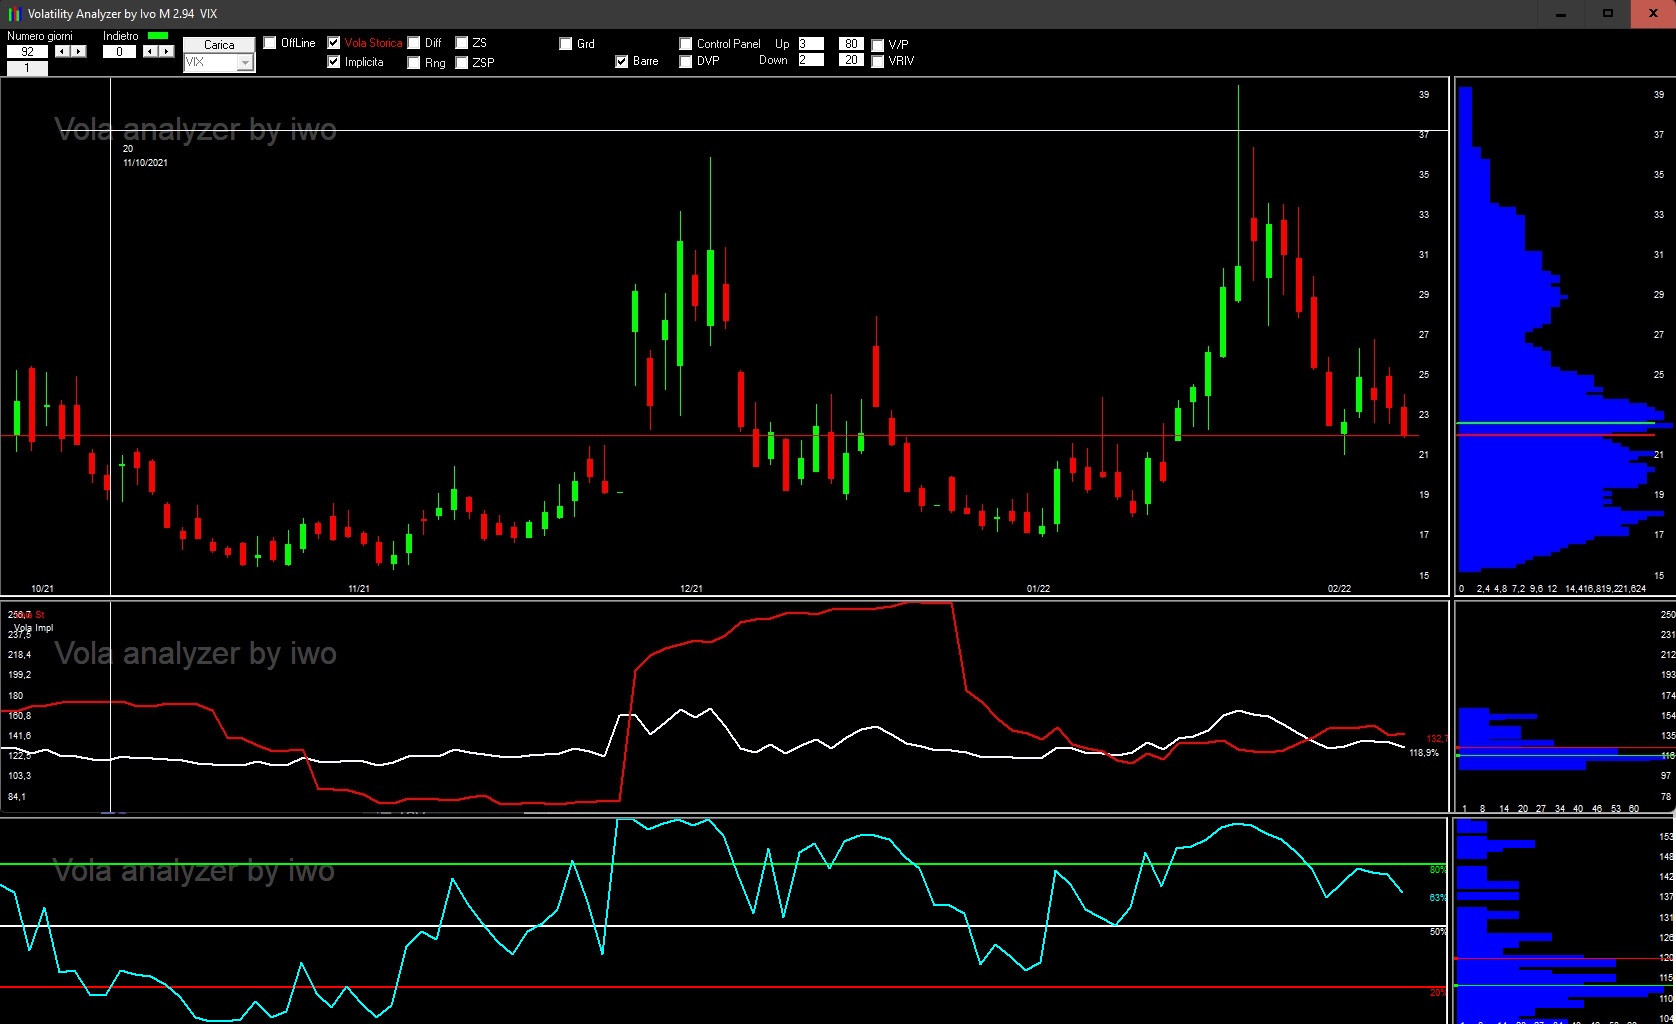Image resolution: width=1676 pixels, height=1024 pixels.
Task: Click the Volatility Analyzer app icon in title bar
Action: (x=14, y=14)
